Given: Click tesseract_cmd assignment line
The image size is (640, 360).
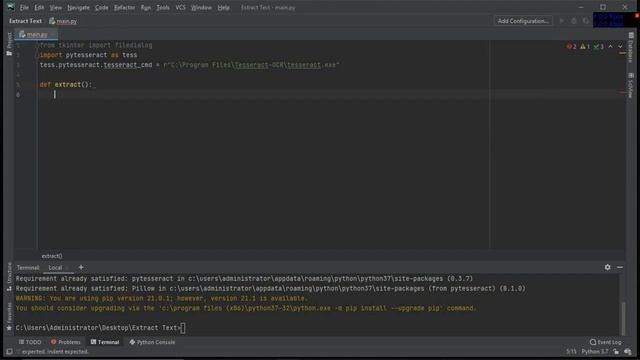Looking at the screenshot, I should [189, 65].
